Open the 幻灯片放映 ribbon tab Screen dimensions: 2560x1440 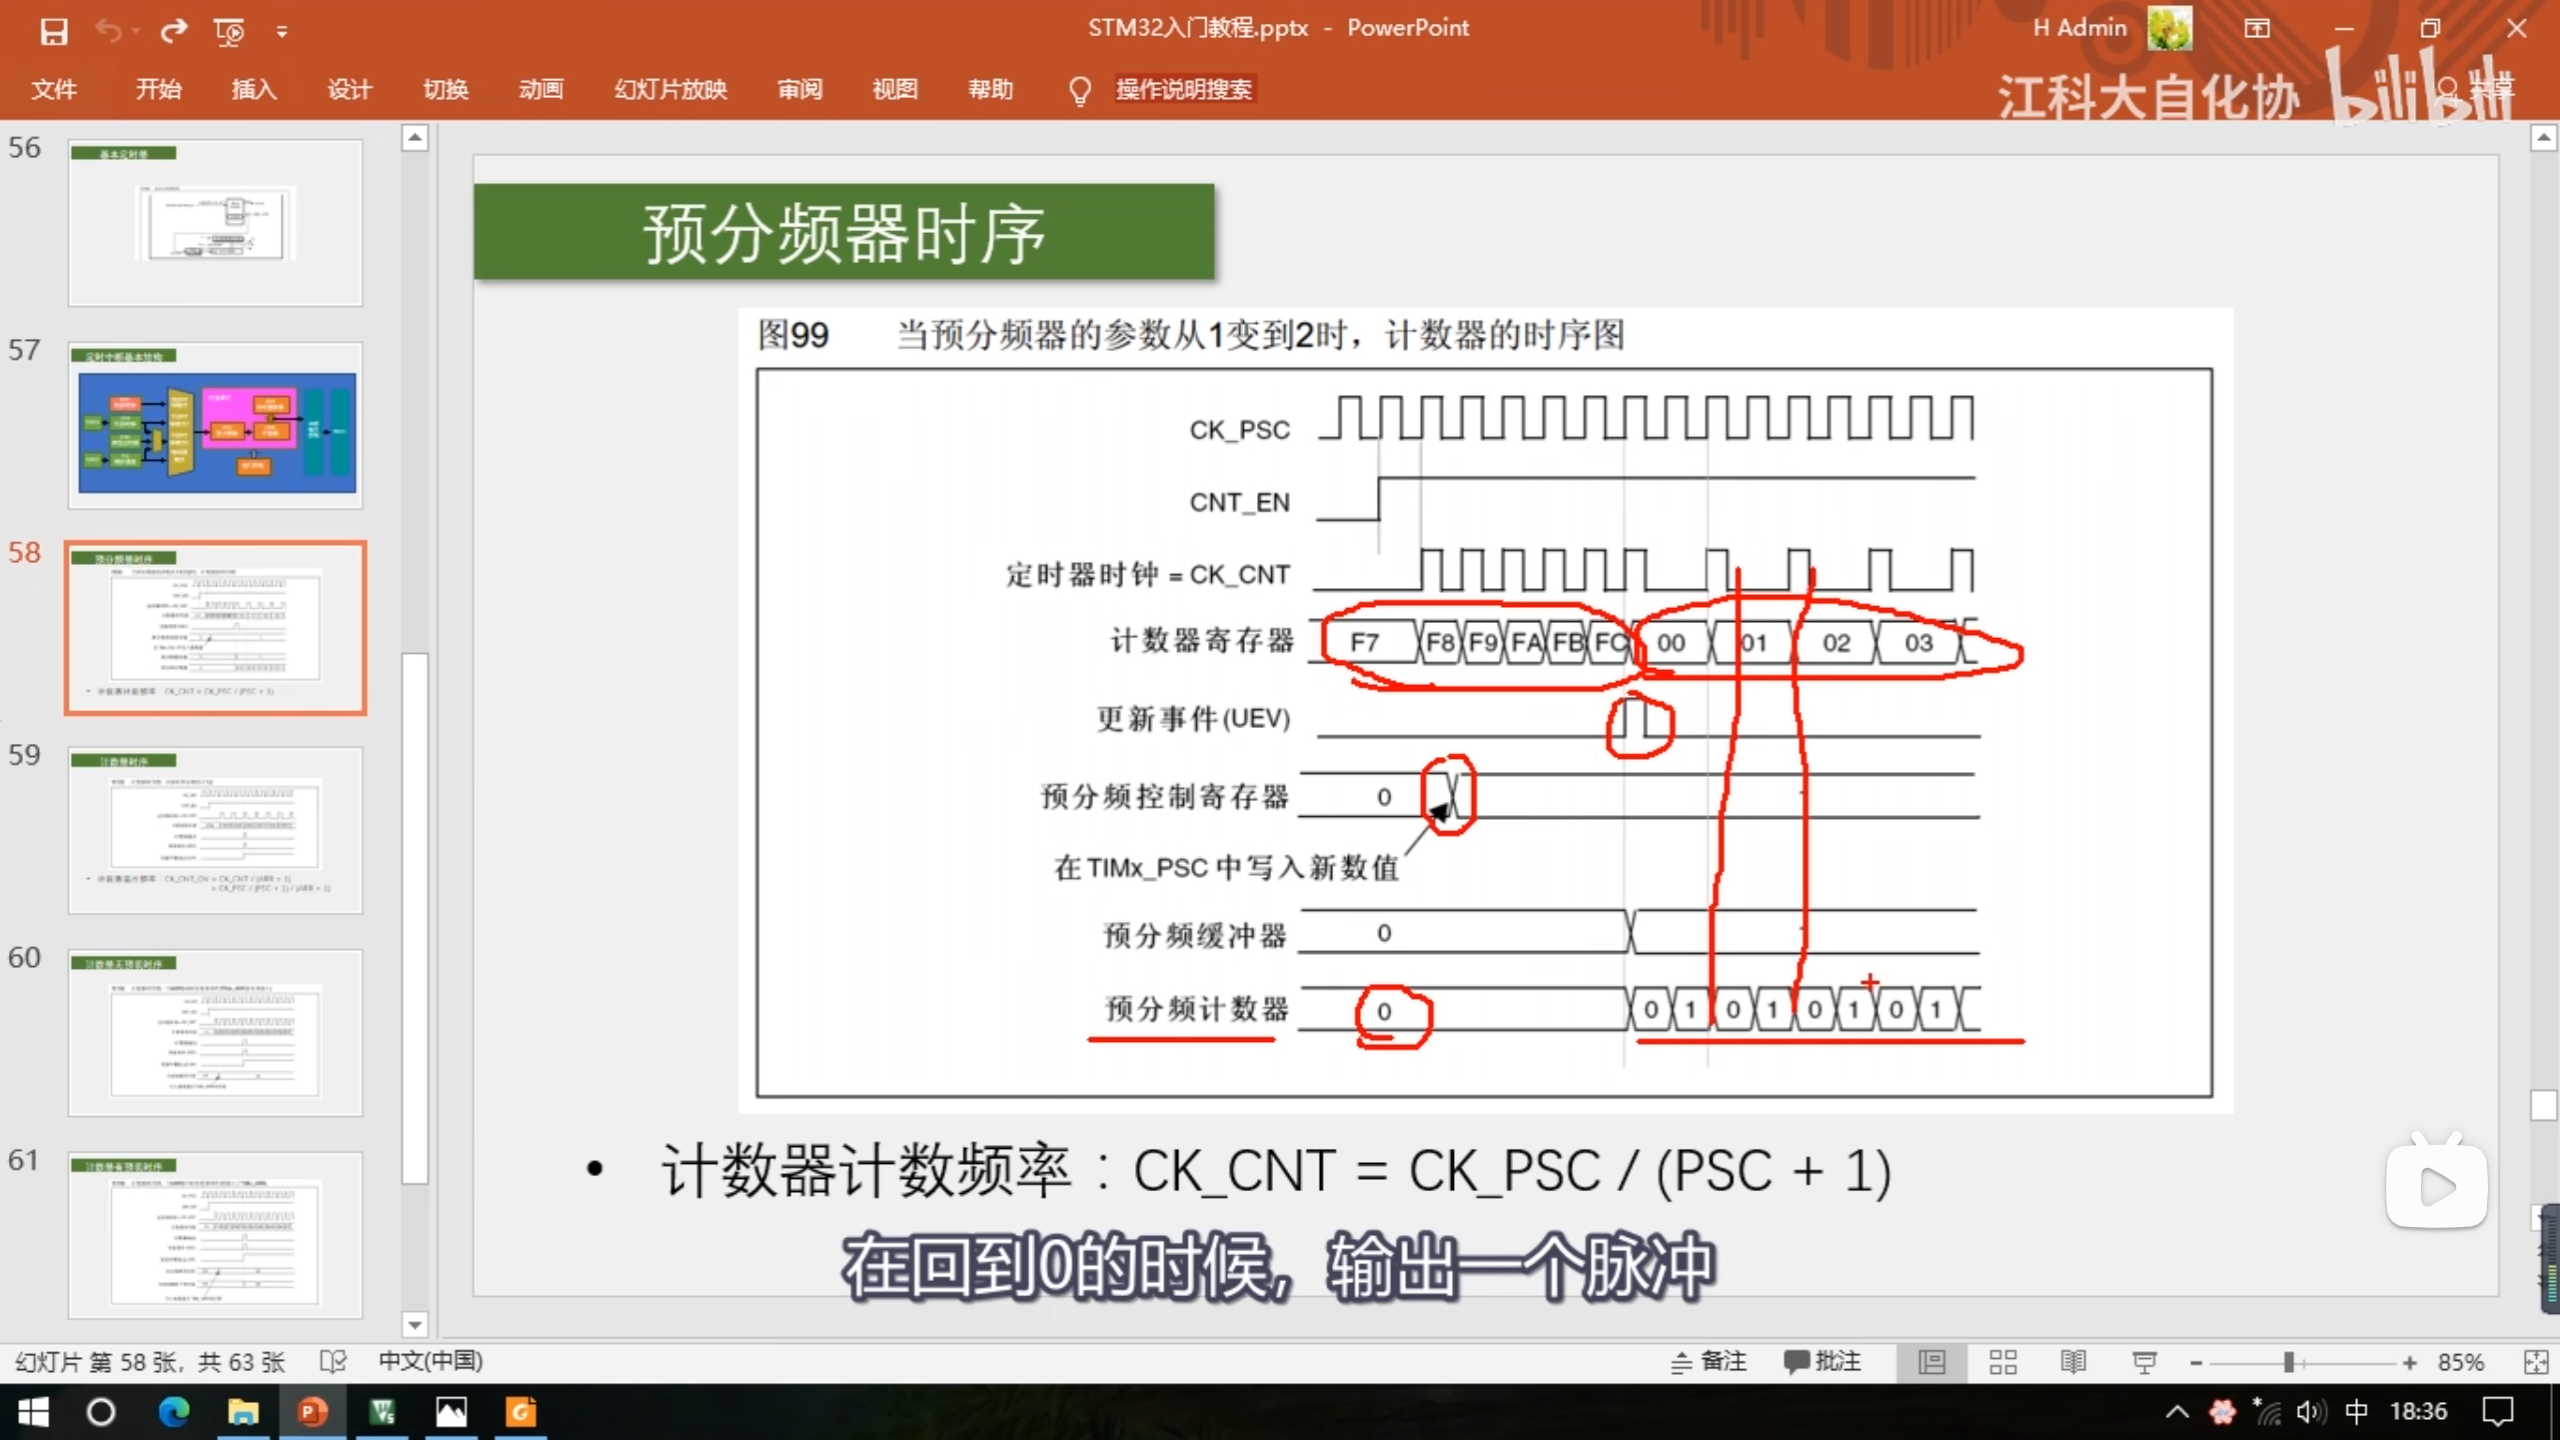(670, 89)
